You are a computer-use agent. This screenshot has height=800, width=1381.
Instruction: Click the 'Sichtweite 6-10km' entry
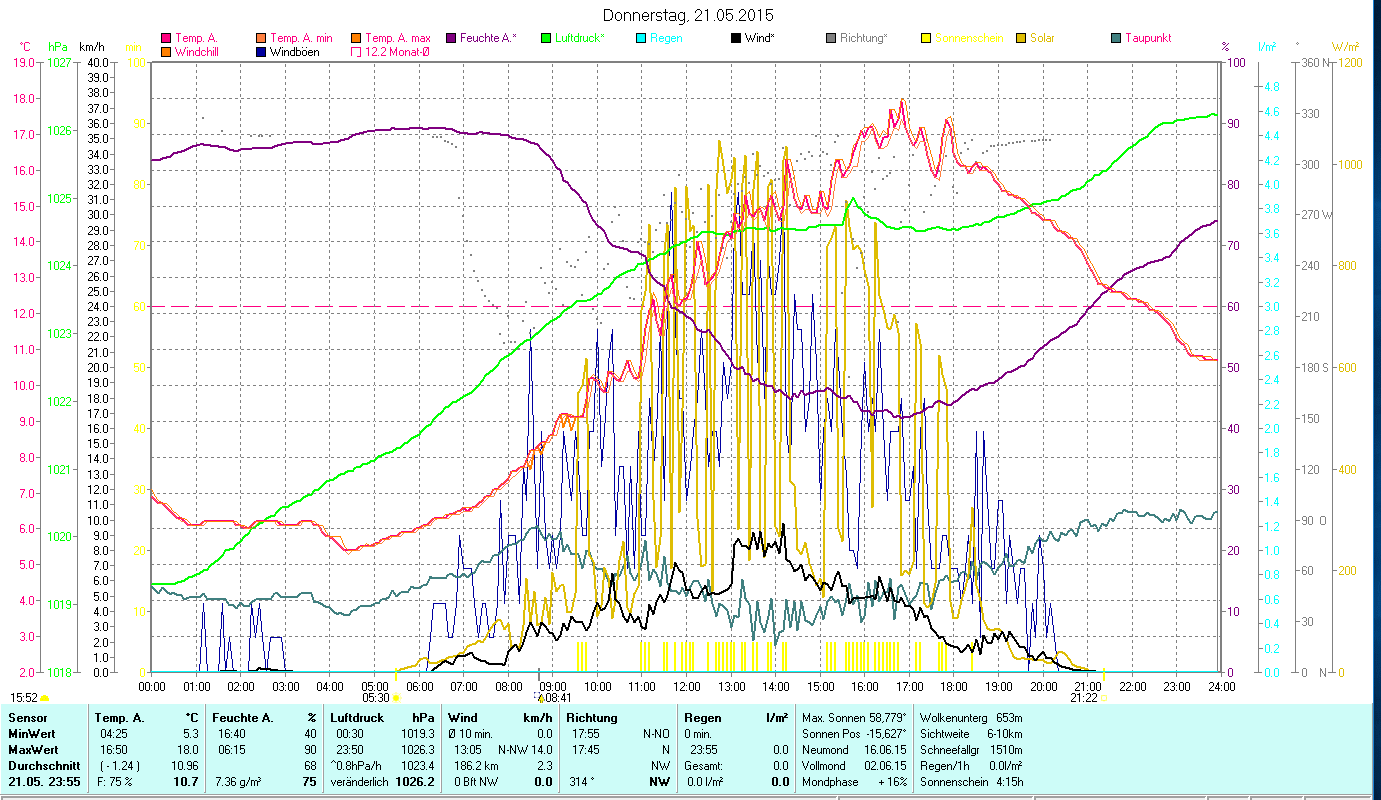970,734
